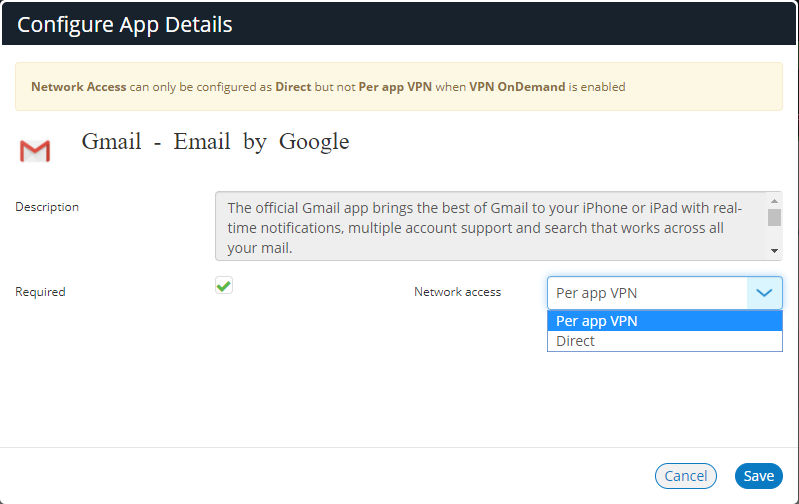Screen dimensions: 799x504
Task: Click bold VPN OnDemand text in the banner
Action: coord(517,87)
